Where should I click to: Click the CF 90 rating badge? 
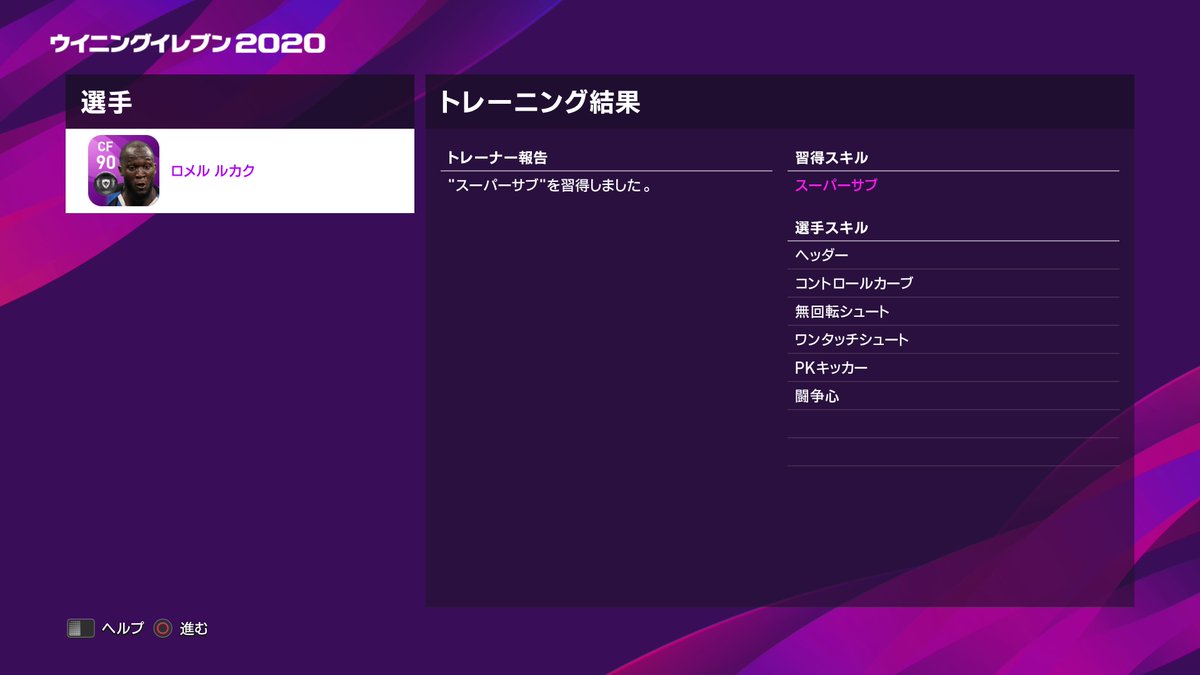tap(105, 155)
